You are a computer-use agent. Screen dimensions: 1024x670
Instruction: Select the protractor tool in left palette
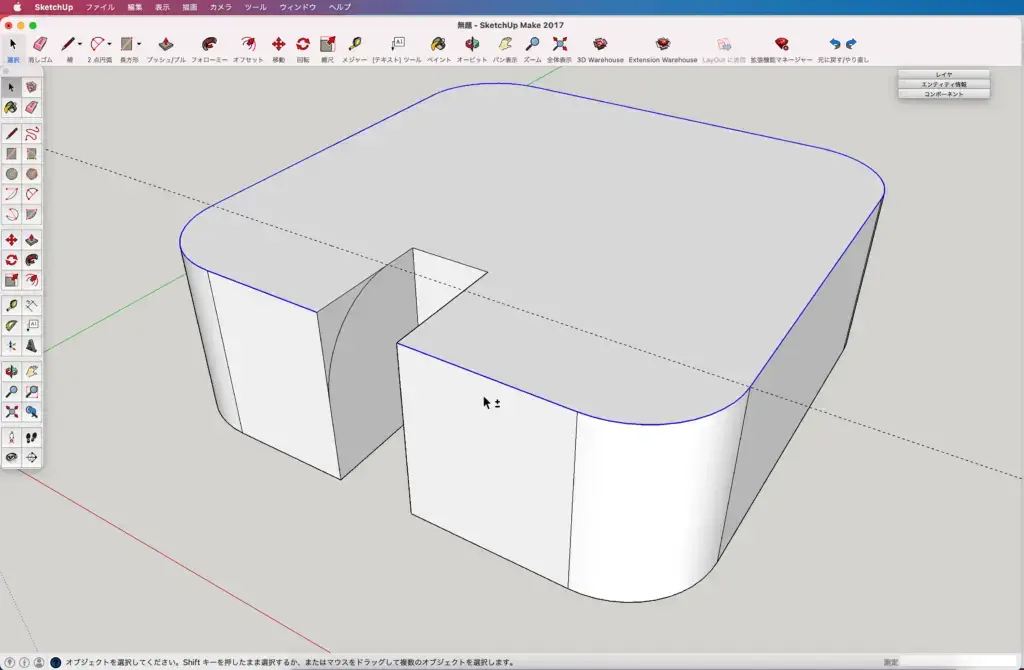tap(12, 326)
